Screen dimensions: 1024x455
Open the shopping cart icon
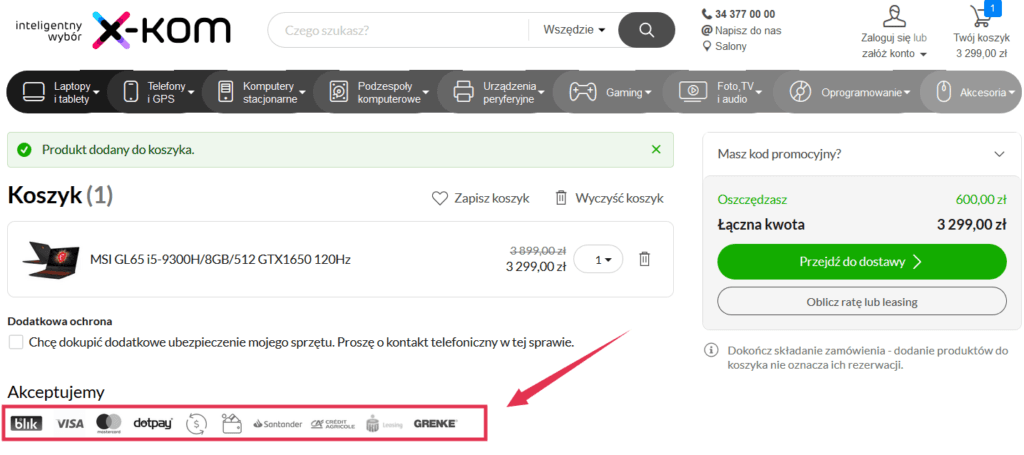982,16
